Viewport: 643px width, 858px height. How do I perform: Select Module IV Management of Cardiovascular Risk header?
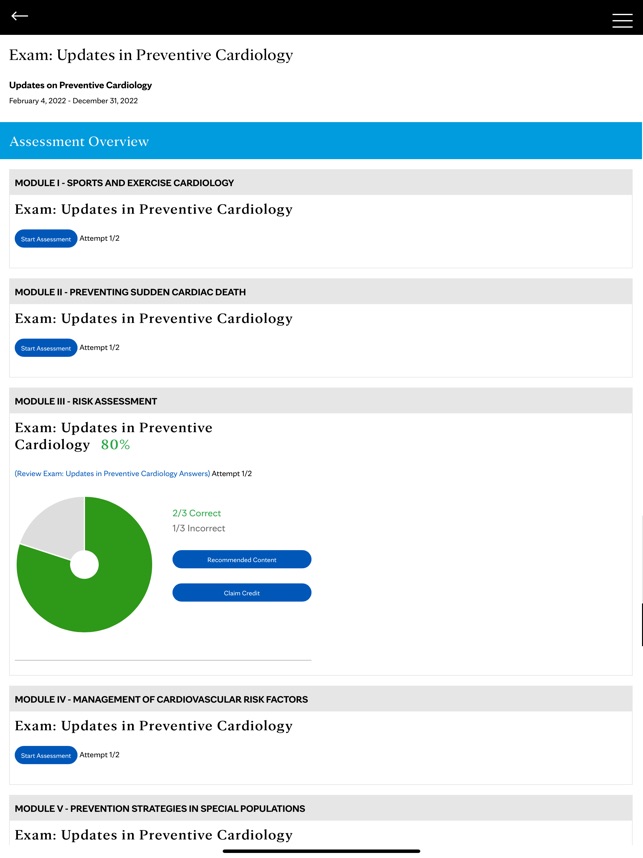[161, 699]
